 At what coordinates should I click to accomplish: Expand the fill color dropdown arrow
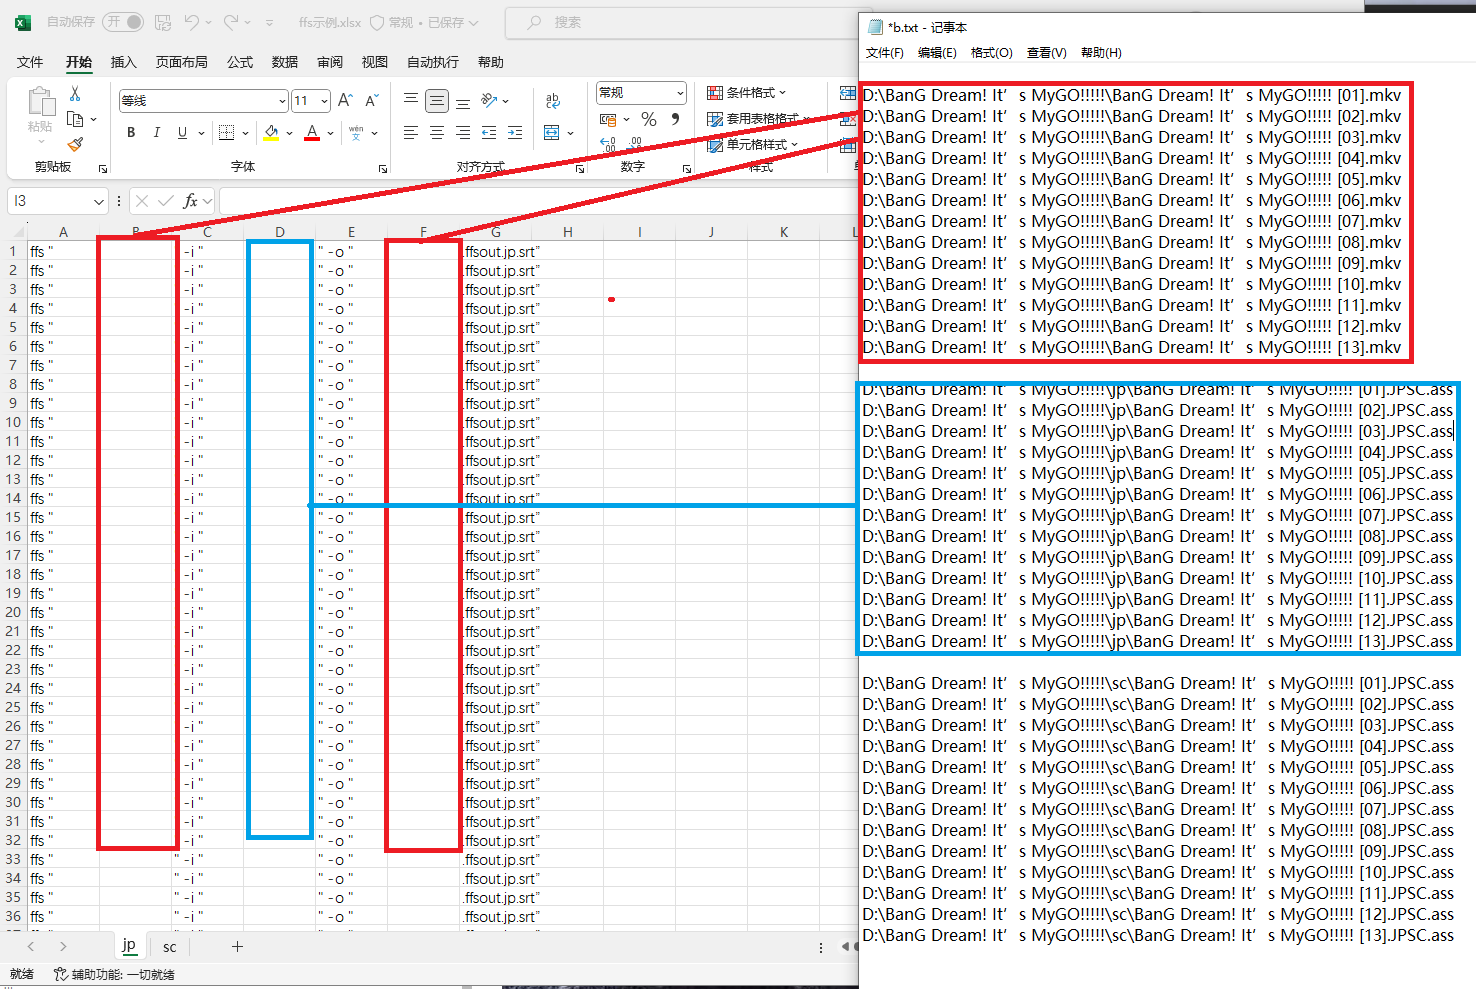[x=288, y=132]
